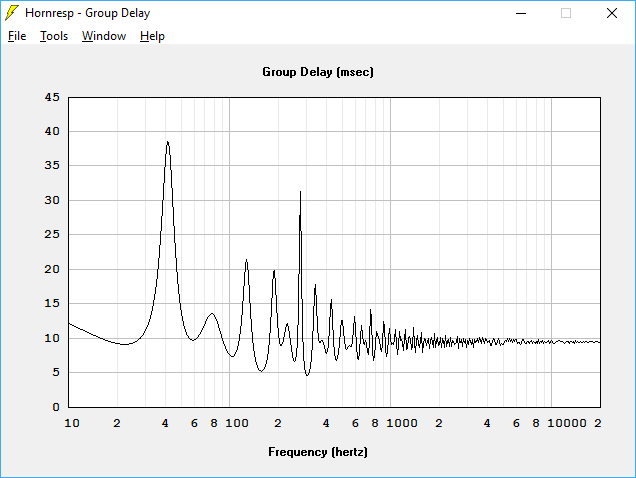Click the 25 value on the vertical axis

click(52, 234)
